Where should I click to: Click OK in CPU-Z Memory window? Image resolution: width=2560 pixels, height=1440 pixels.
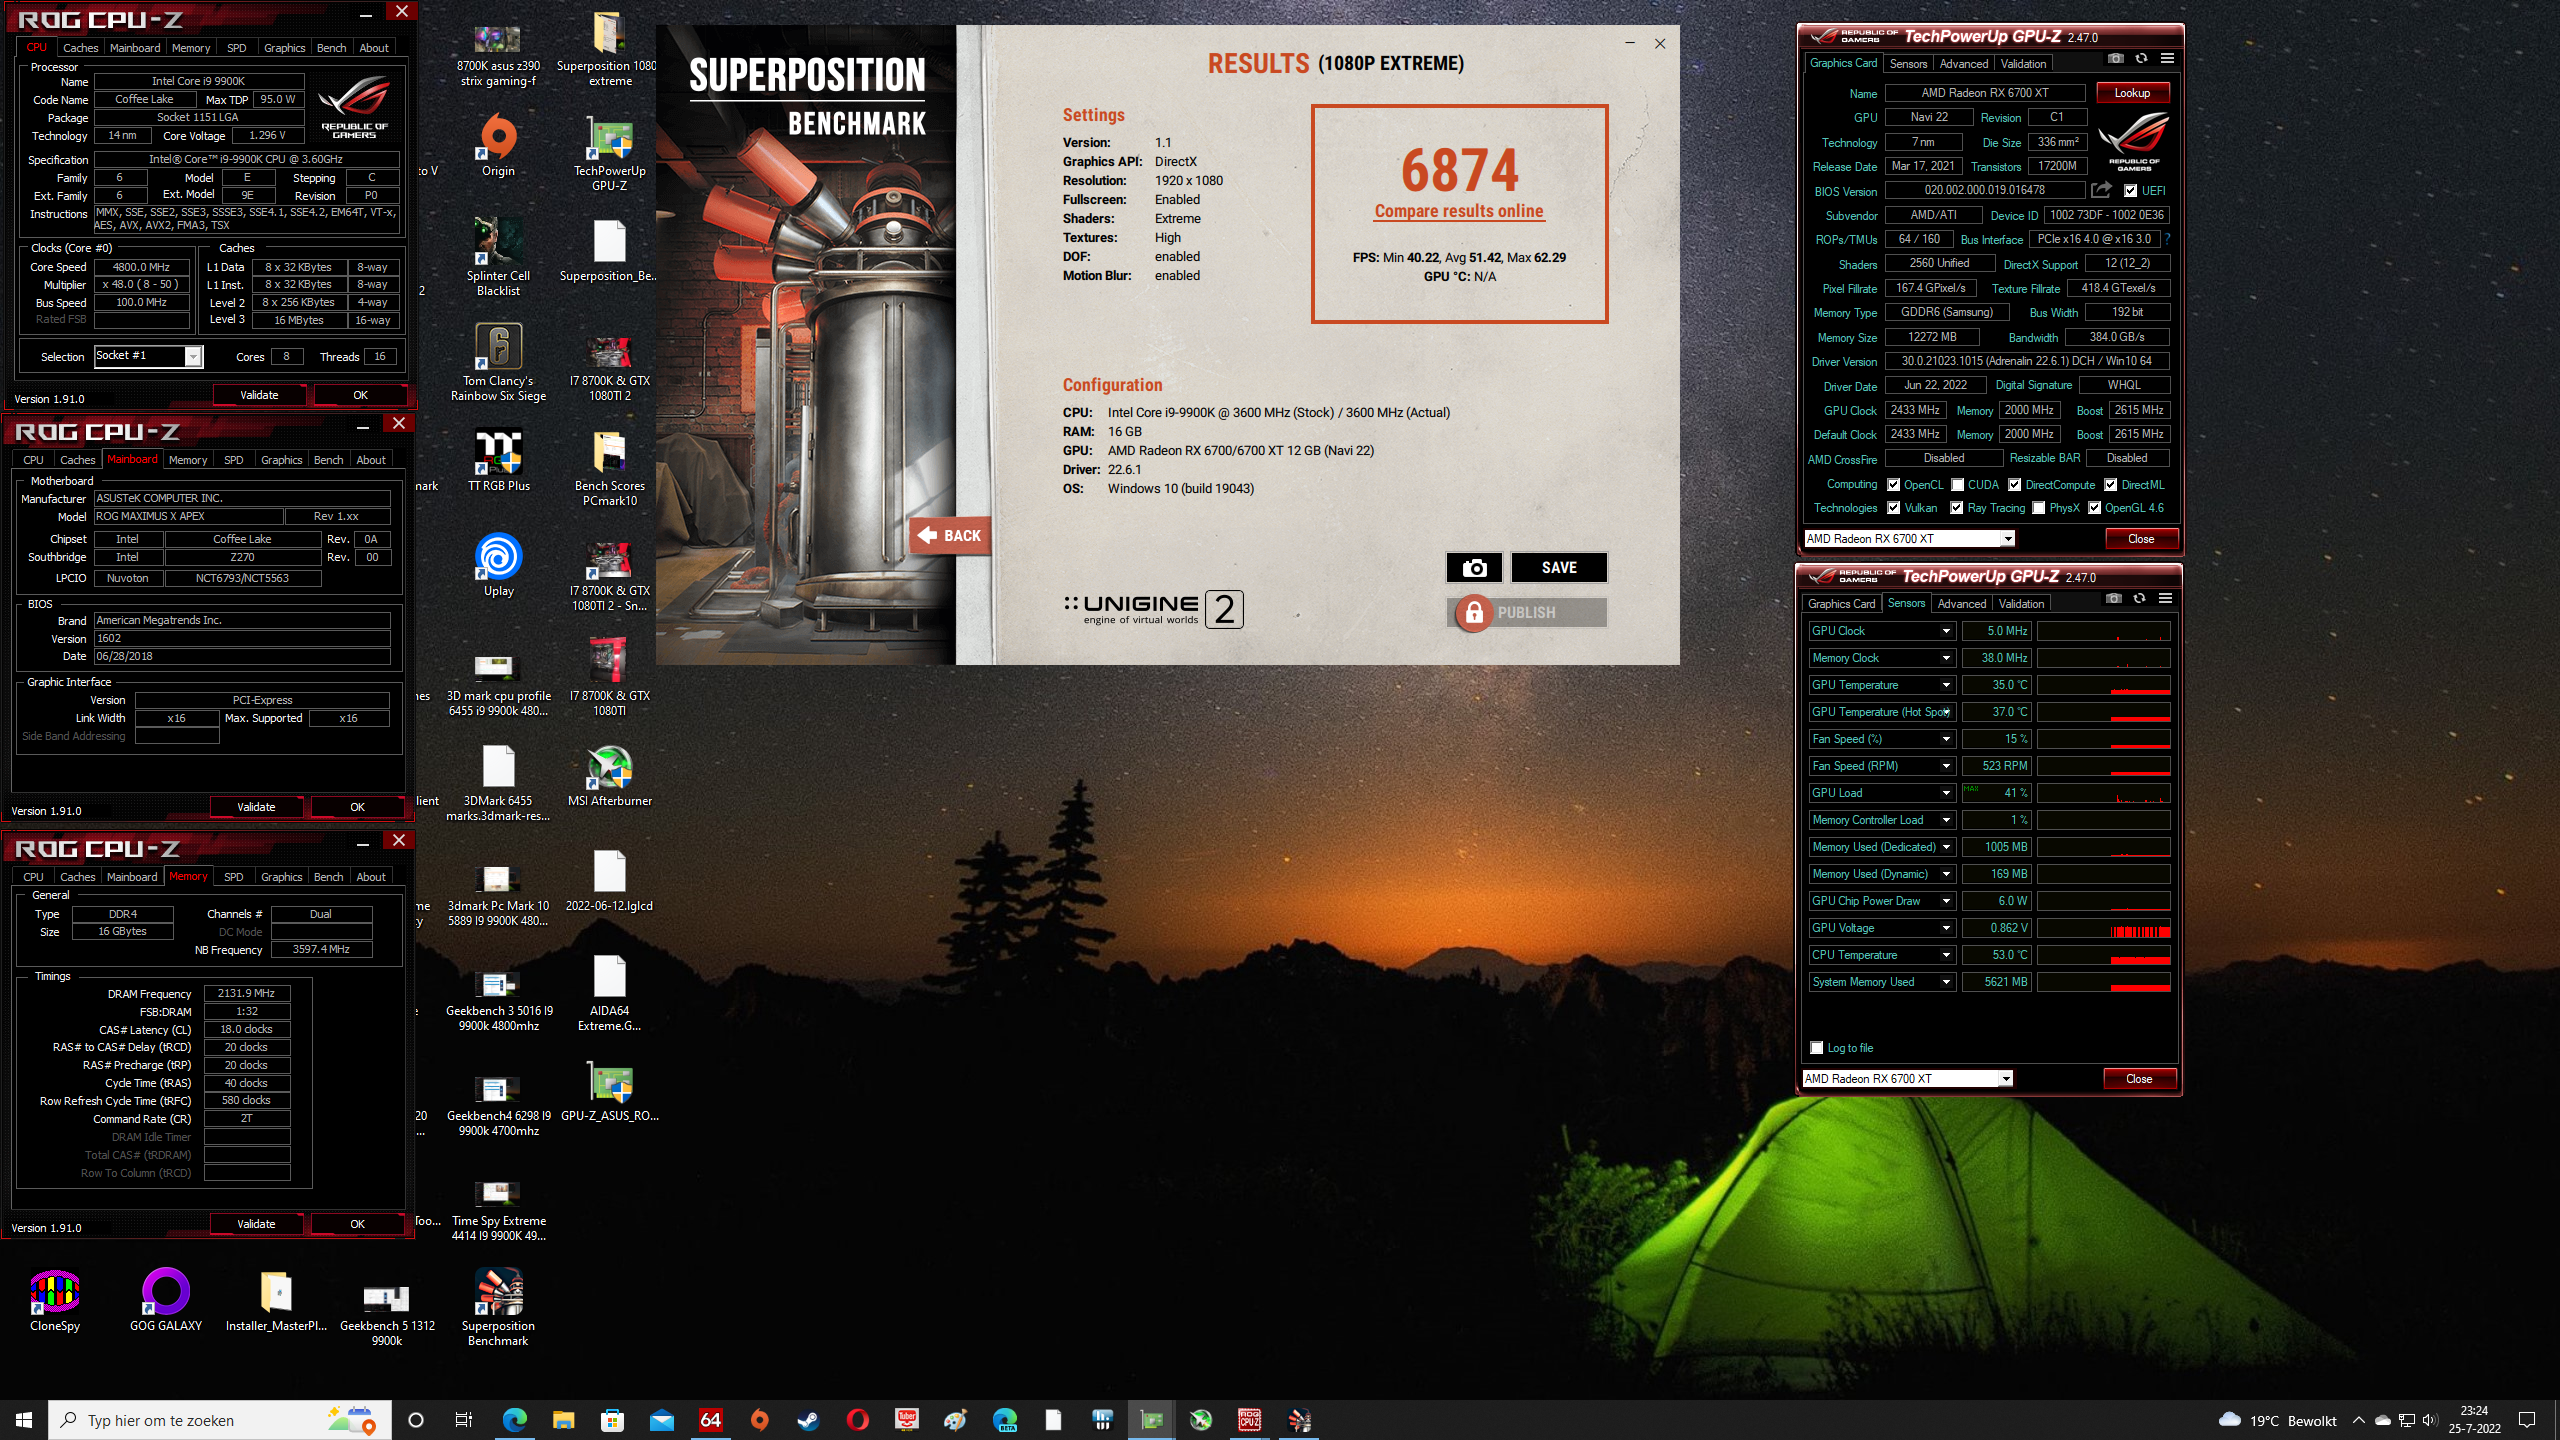(357, 1224)
